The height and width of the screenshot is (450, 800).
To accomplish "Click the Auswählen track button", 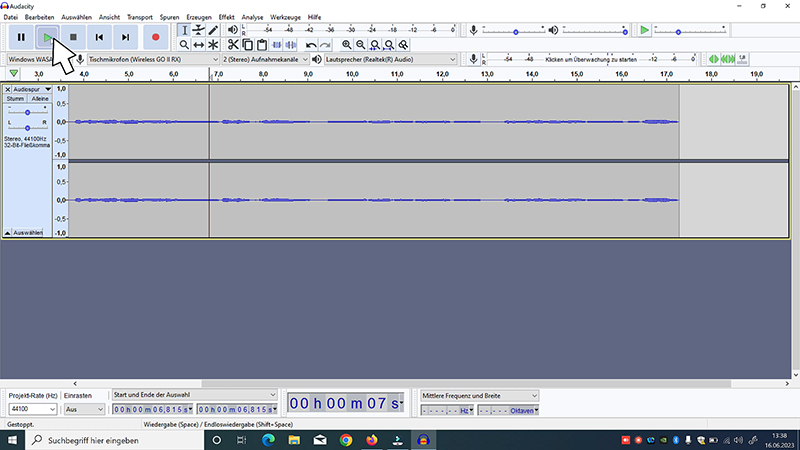I will [x=28, y=233].
